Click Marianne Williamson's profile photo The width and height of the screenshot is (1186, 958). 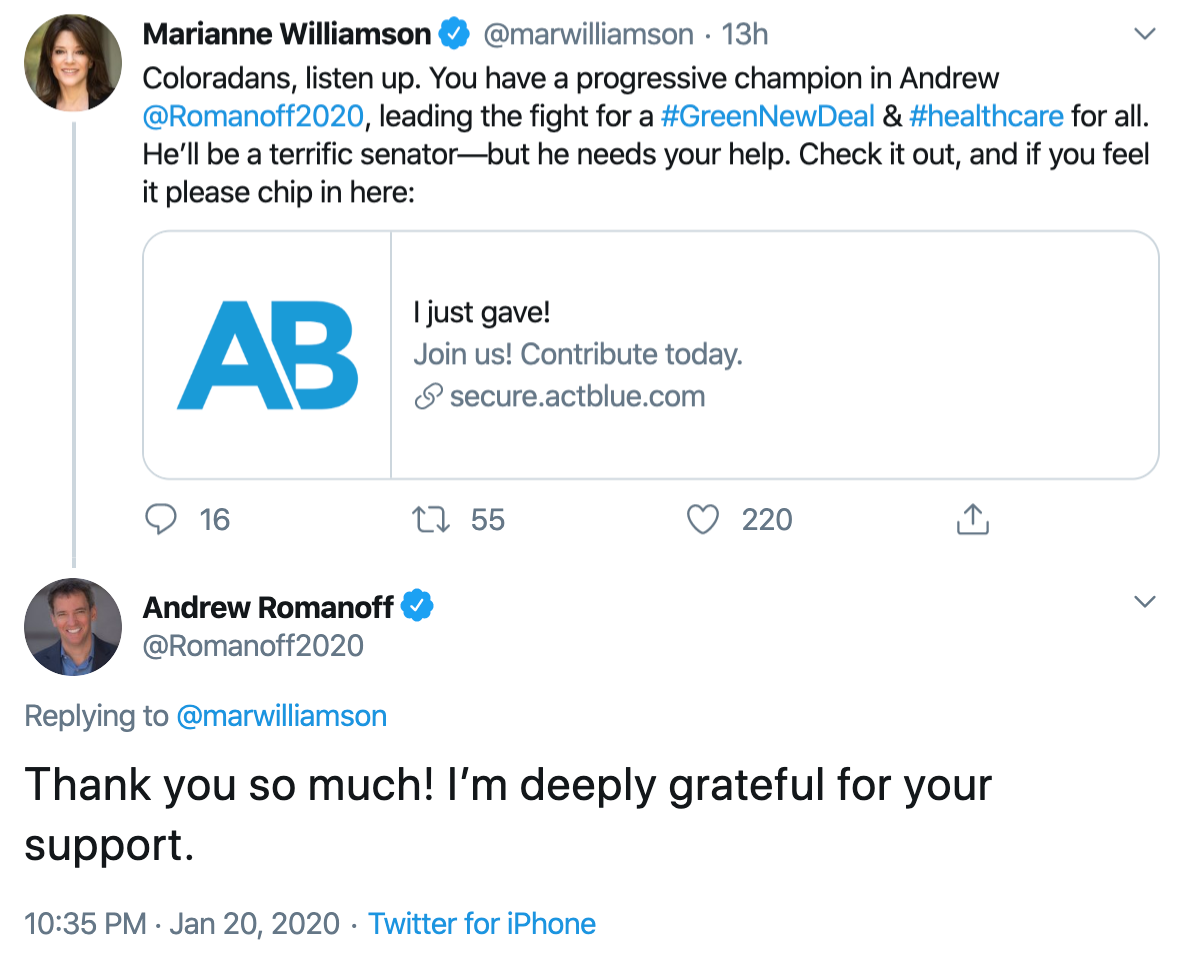(x=73, y=62)
